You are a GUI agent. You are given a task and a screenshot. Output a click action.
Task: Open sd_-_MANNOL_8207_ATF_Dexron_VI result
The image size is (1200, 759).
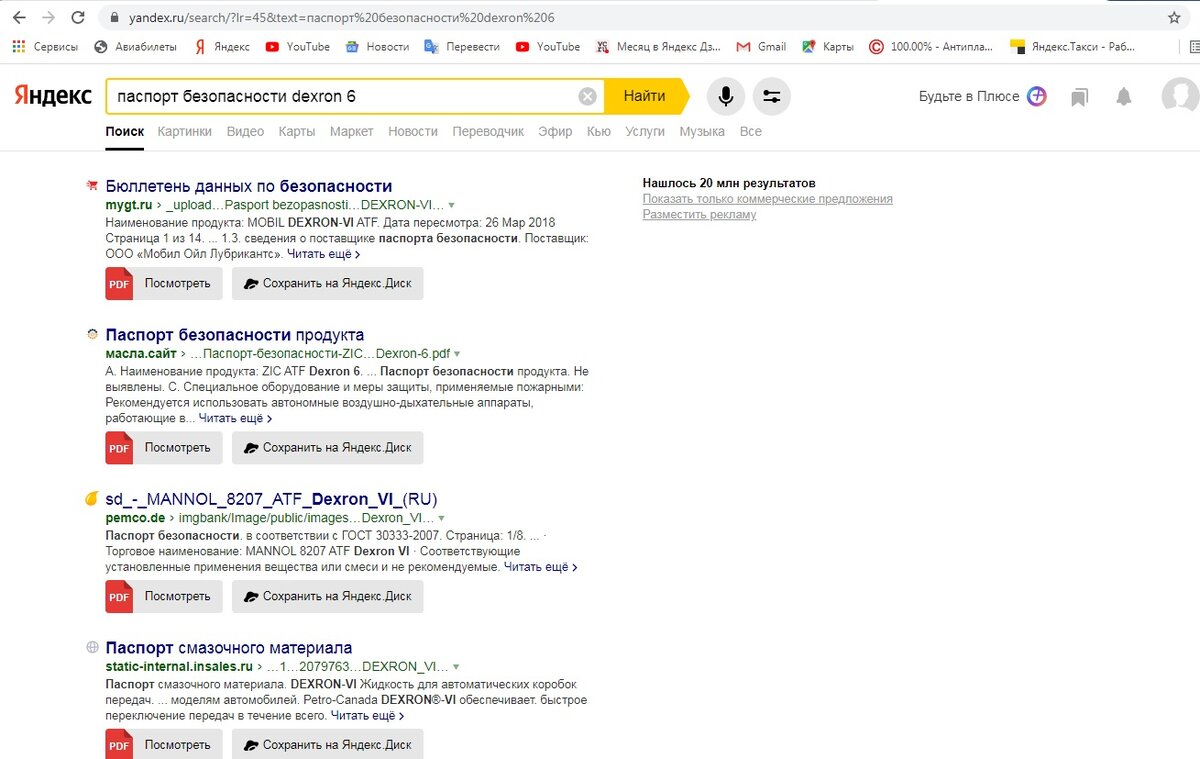pyautogui.click(x=271, y=499)
